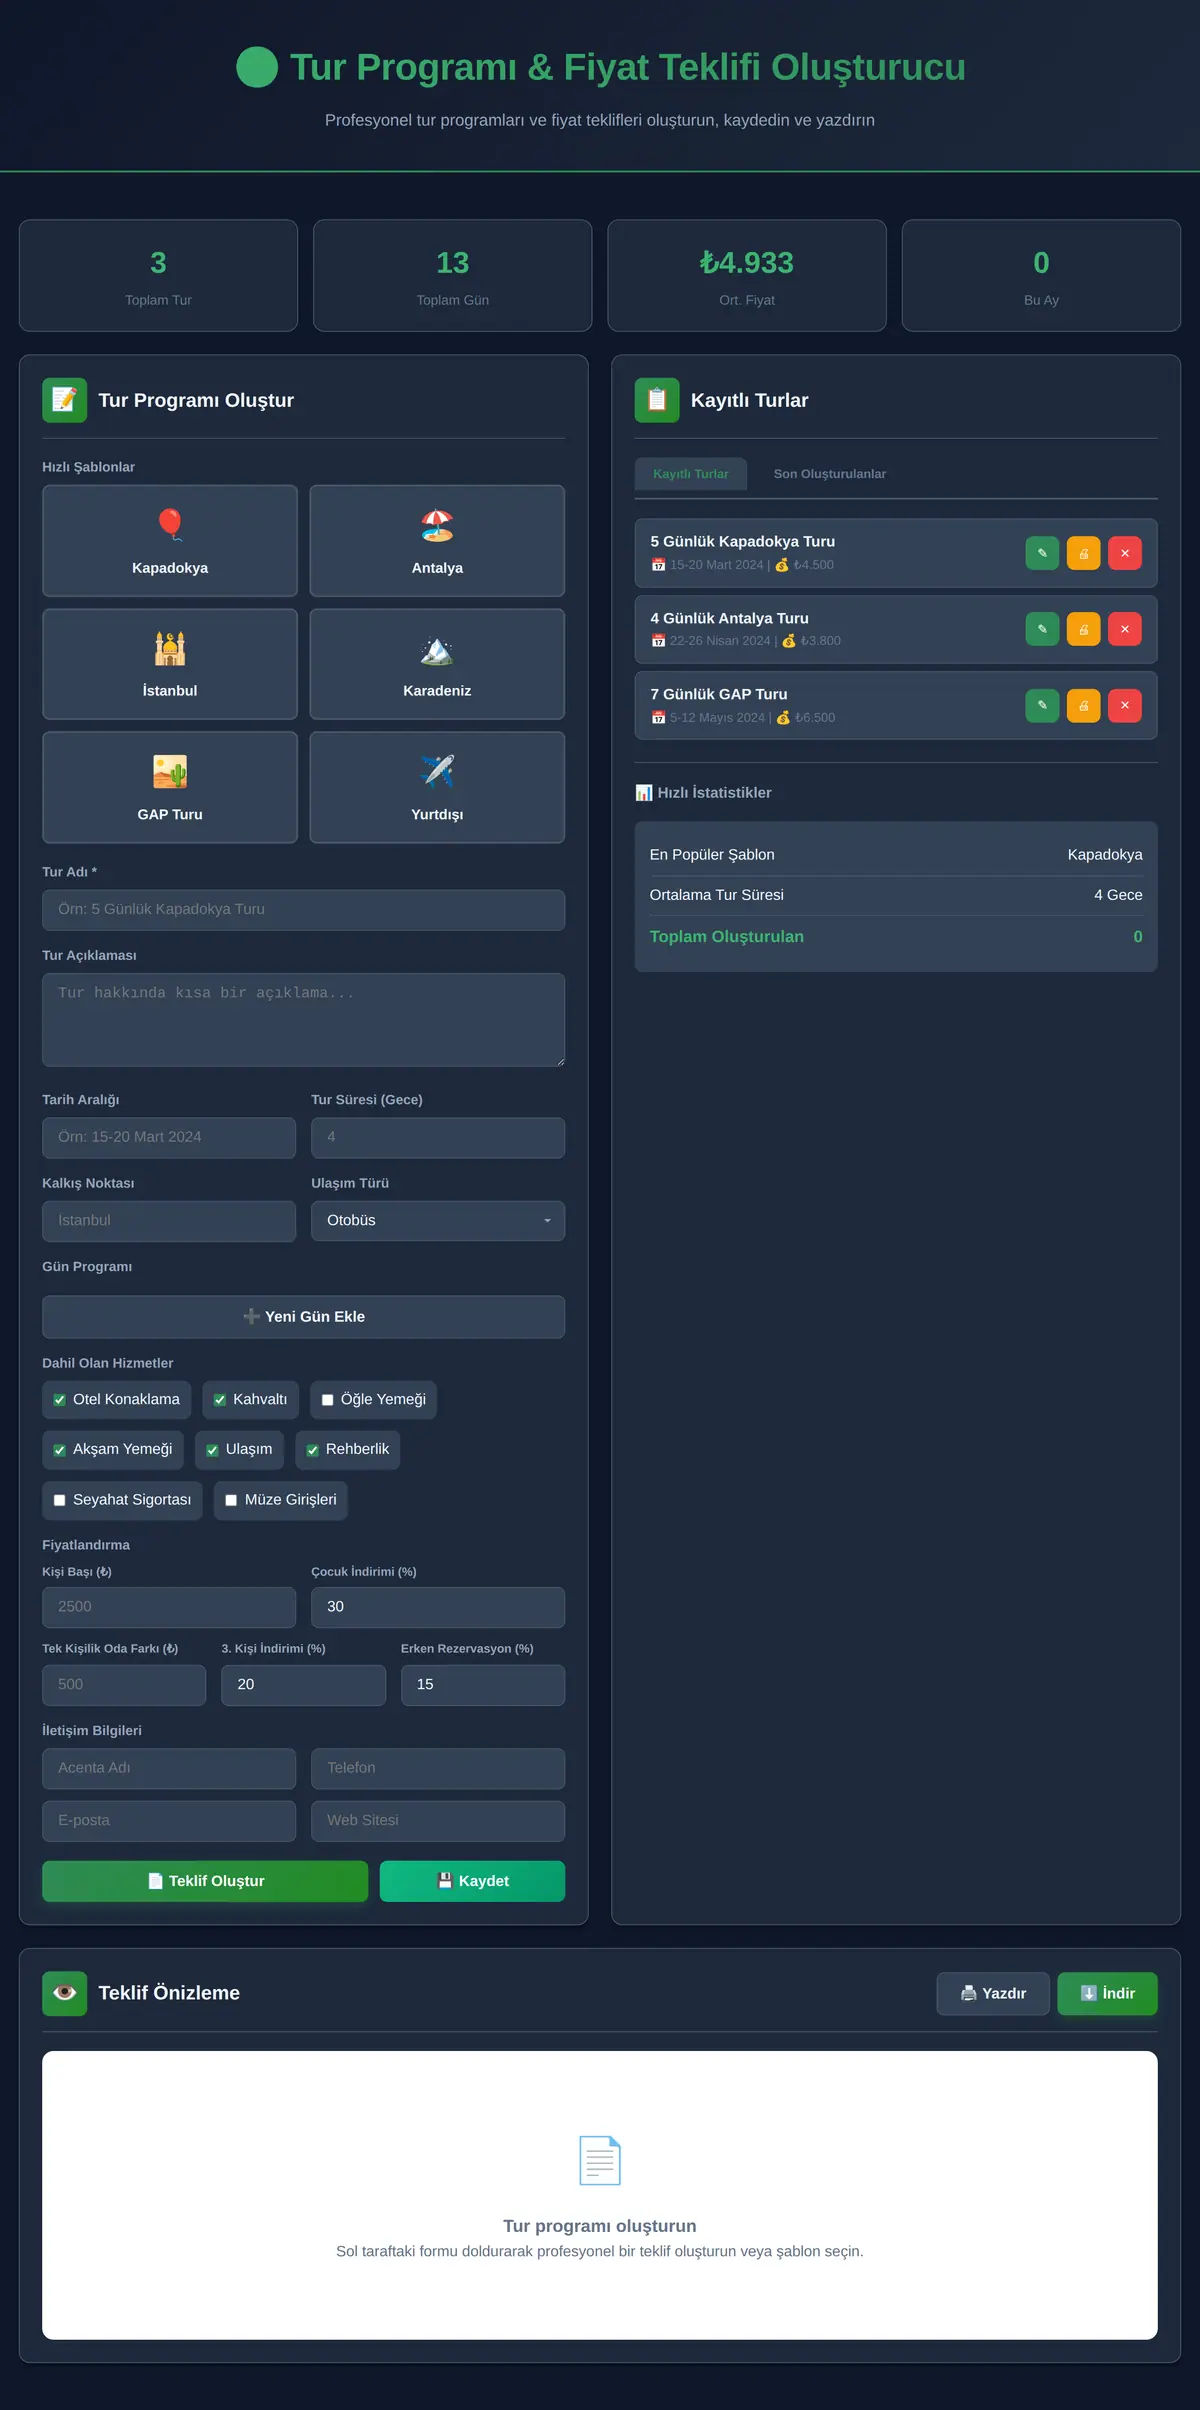Print the 7 Günlük GAP Turu entry

tap(1083, 706)
